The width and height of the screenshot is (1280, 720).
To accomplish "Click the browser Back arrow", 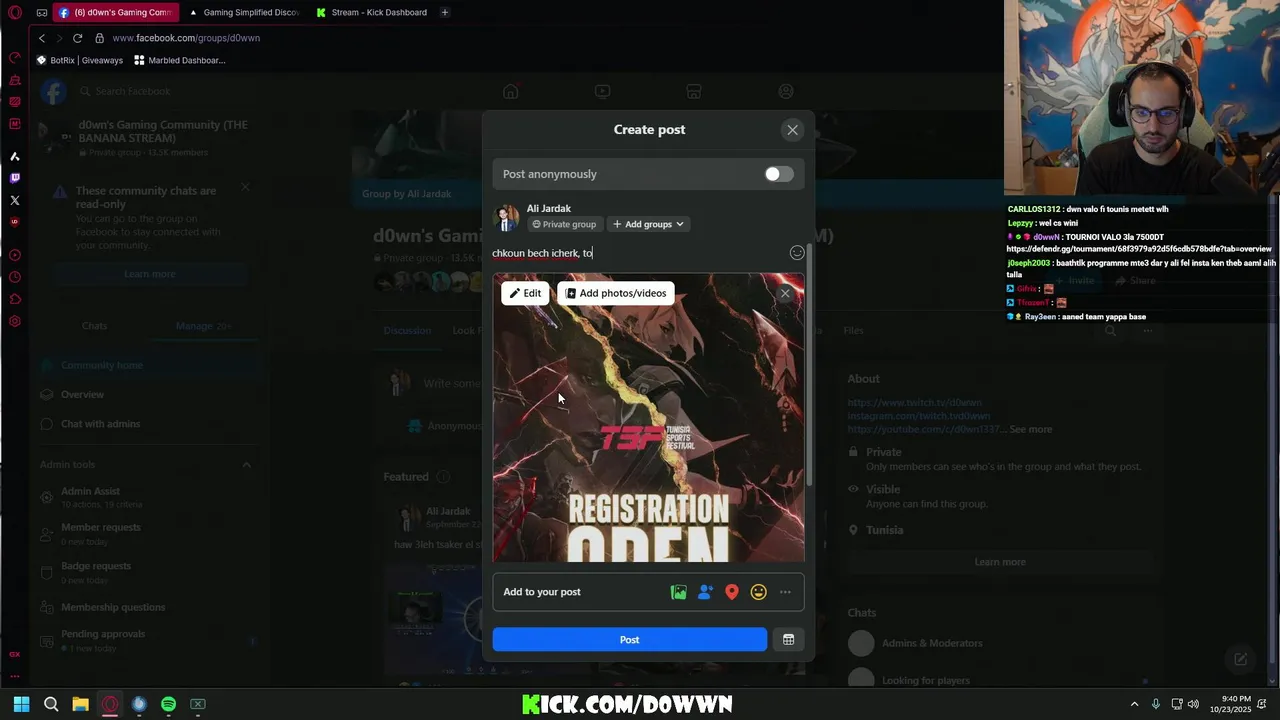I will click(42, 38).
